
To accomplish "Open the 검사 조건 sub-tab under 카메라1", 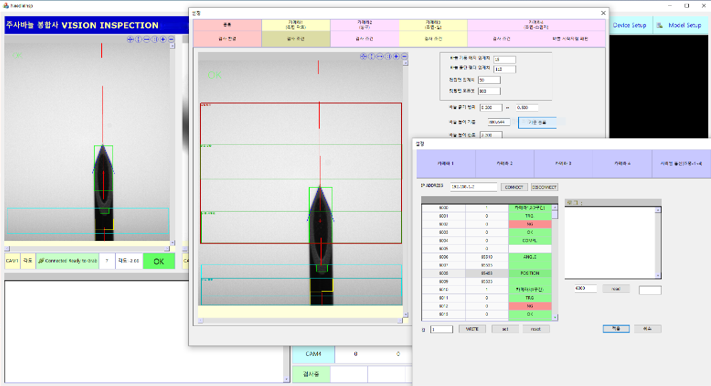I will (x=296, y=39).
